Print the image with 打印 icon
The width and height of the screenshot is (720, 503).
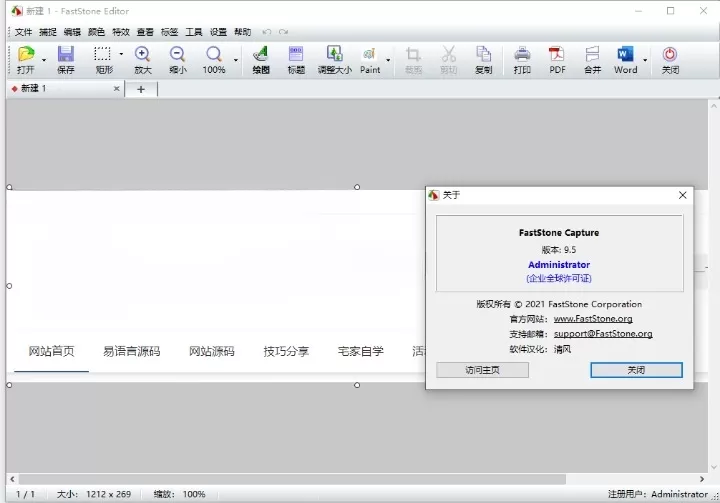point(522,60)
